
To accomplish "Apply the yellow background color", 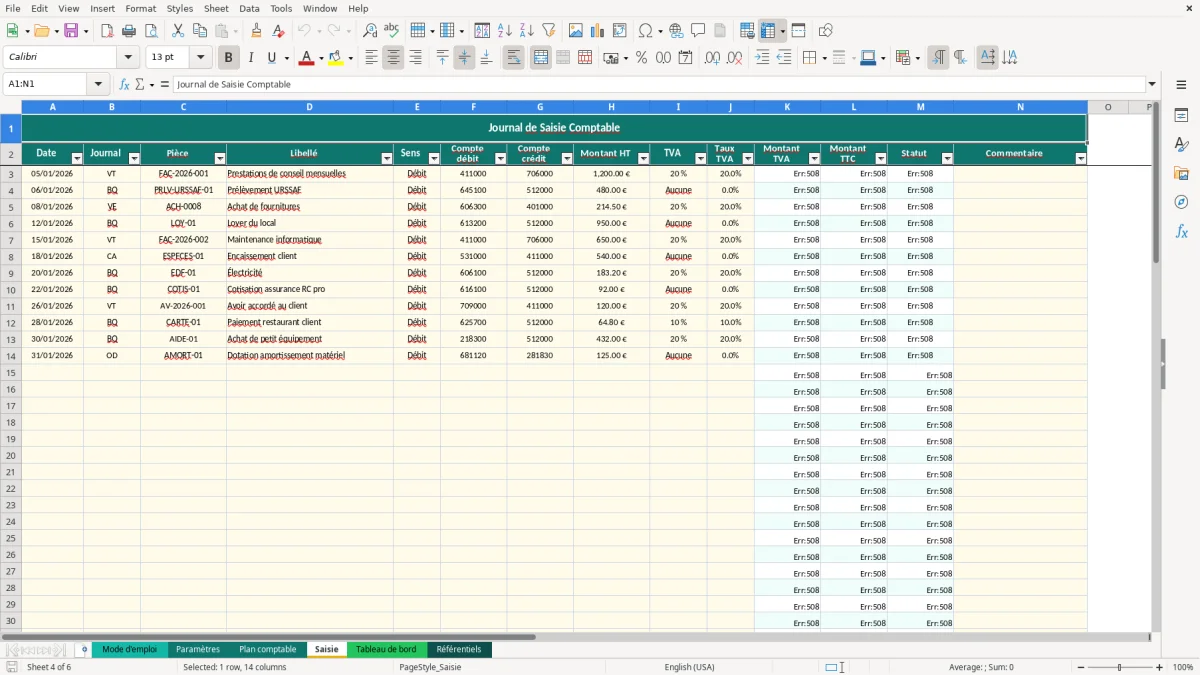I will (x=335, y=58).
